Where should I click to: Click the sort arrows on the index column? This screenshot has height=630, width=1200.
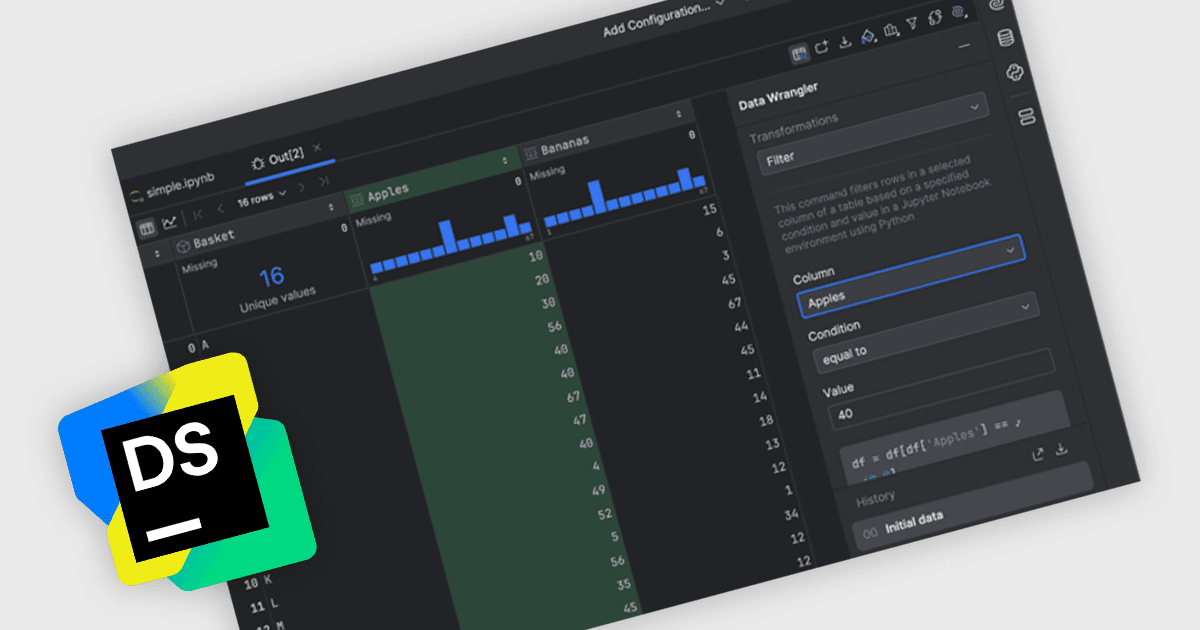pyautogui.click(x=156, y=254)
